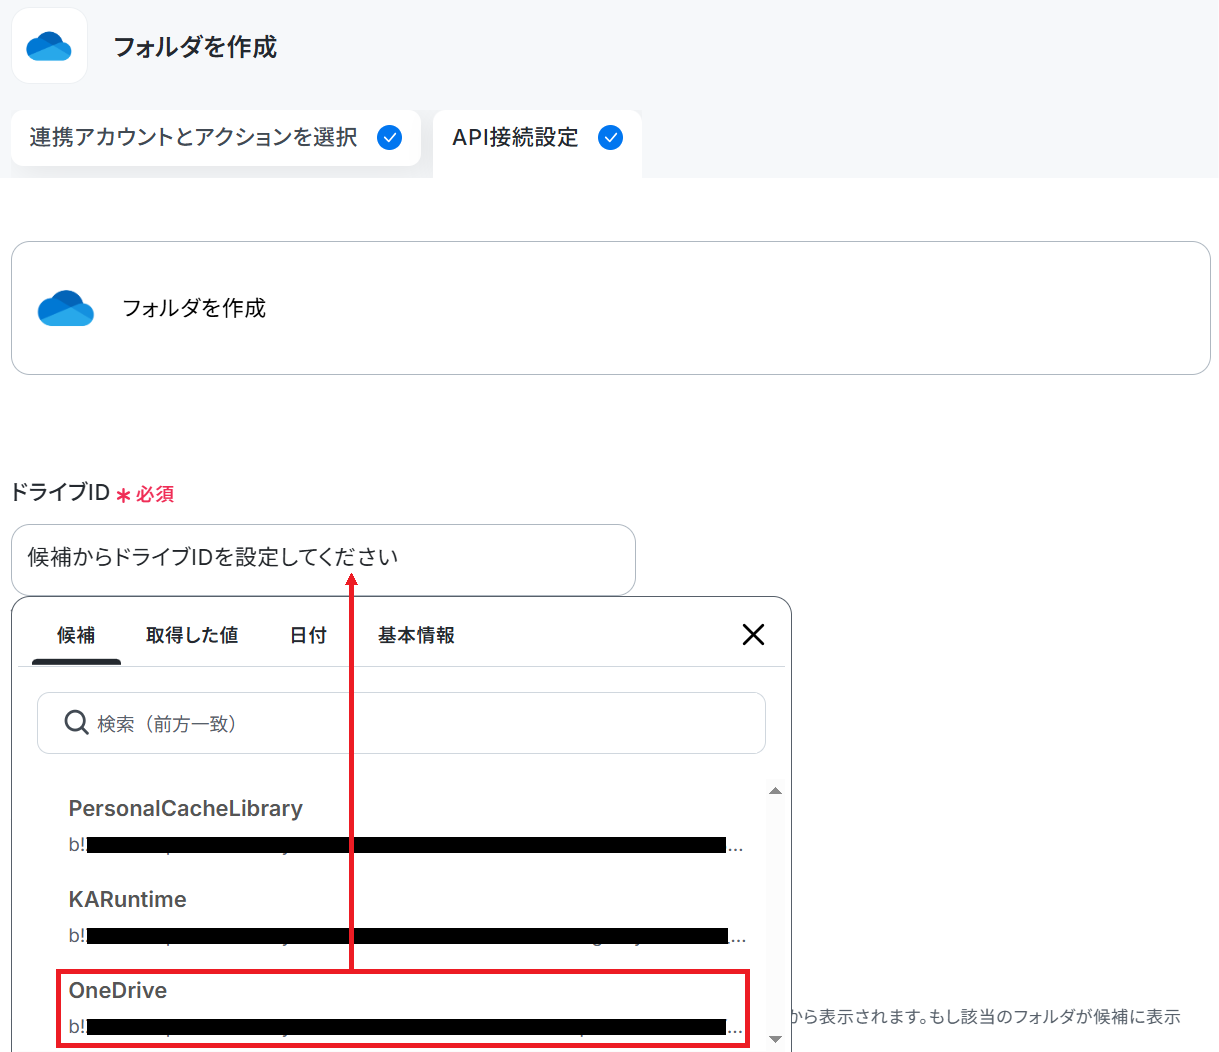This screenshot has height=1052, width=1219.
Task: Click the blue checkmark next to API接続設定
Action: coord(610,138)
